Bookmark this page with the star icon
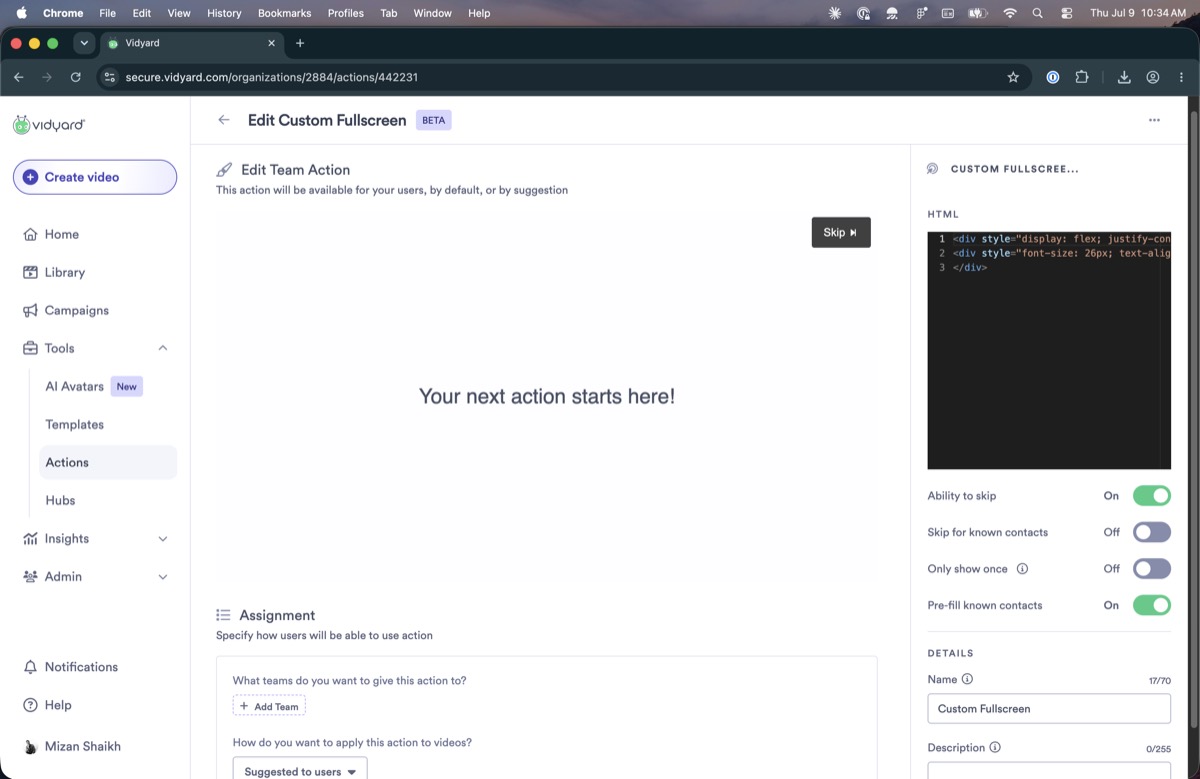The image size is (1200, 779). (x=1013, y=77)
